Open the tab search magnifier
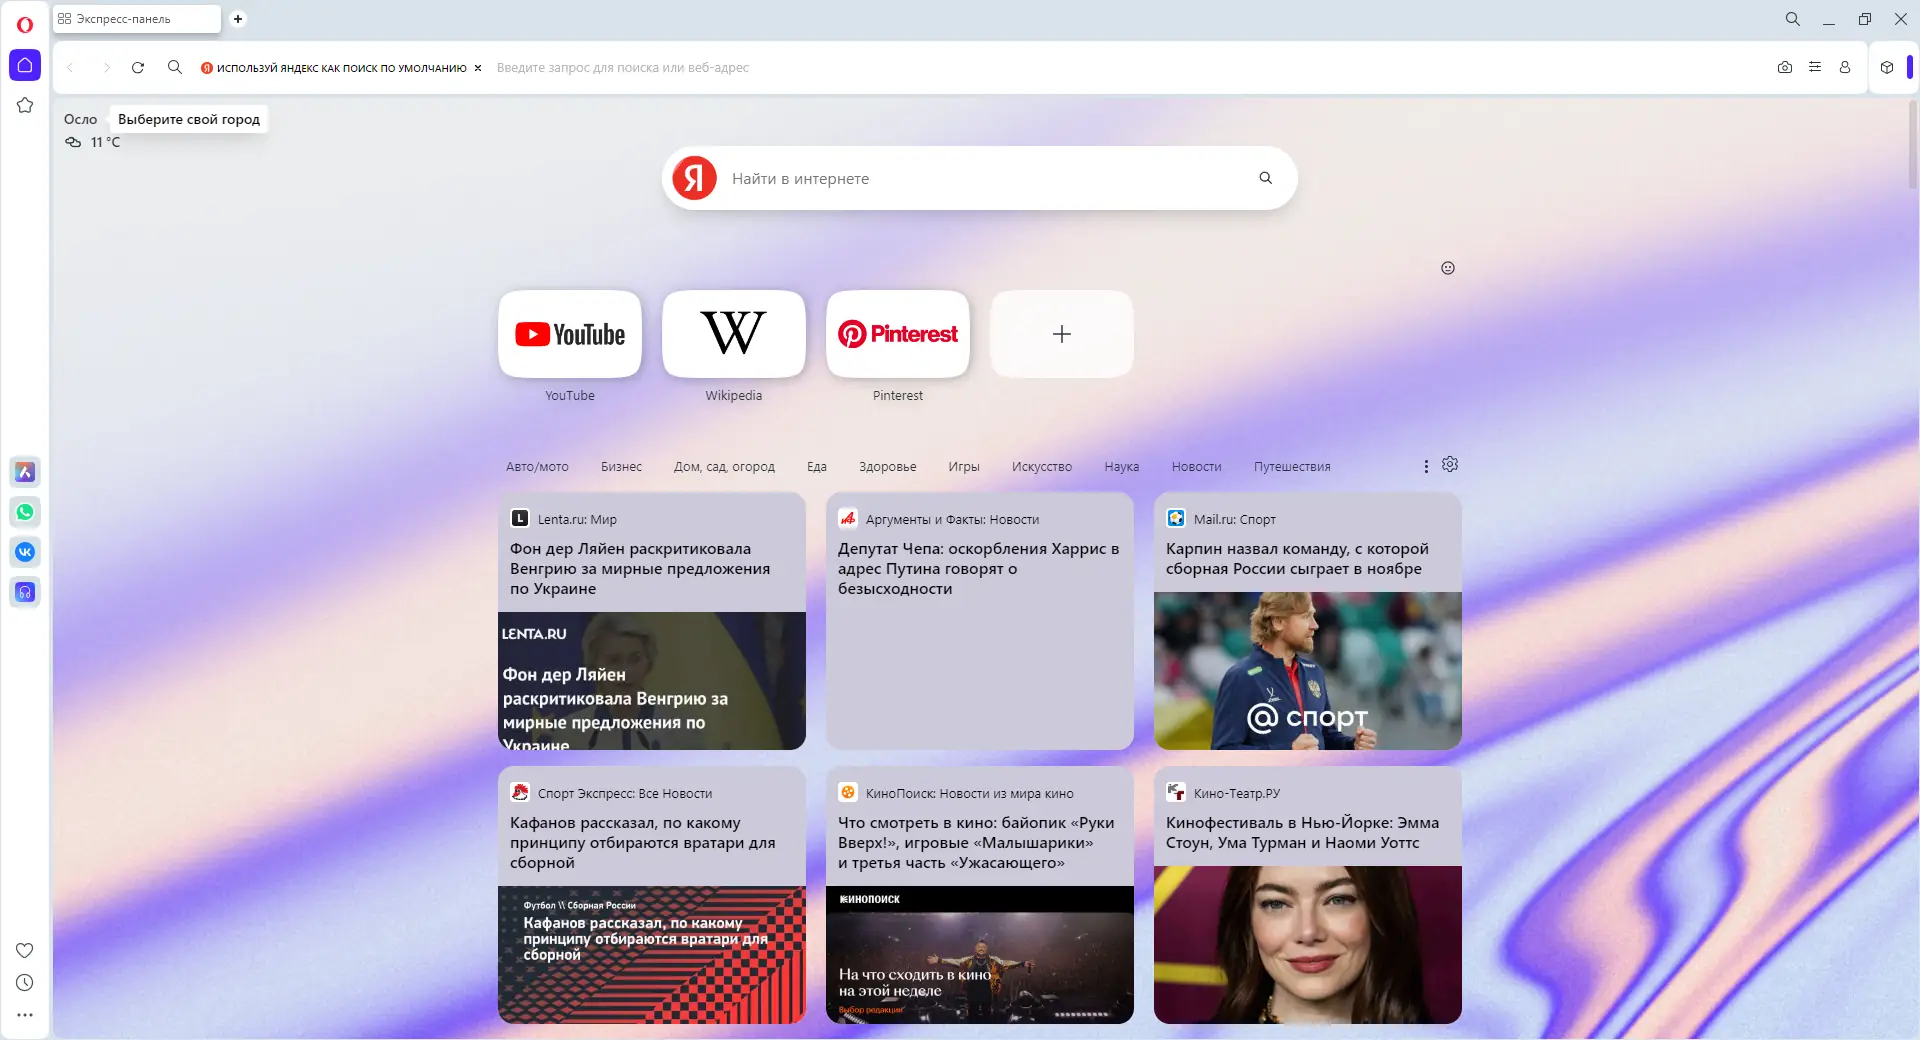This screenshot has height=1040, width=1920. (1793, 19)
